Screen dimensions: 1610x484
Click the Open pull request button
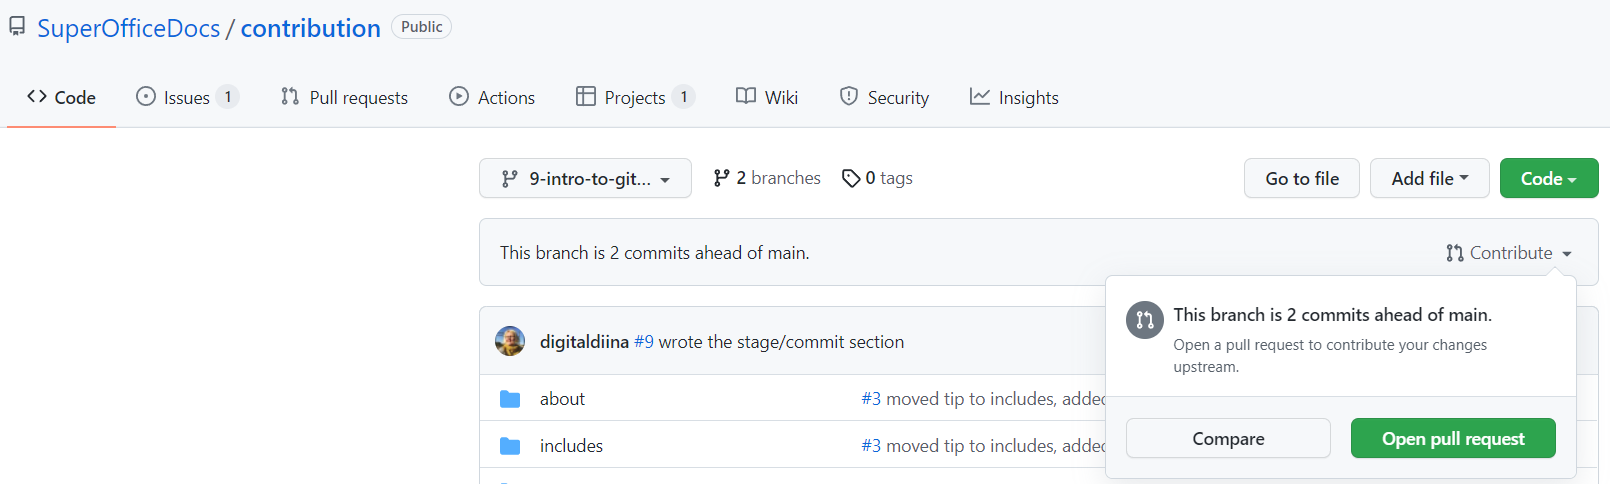pos(1453,438)
